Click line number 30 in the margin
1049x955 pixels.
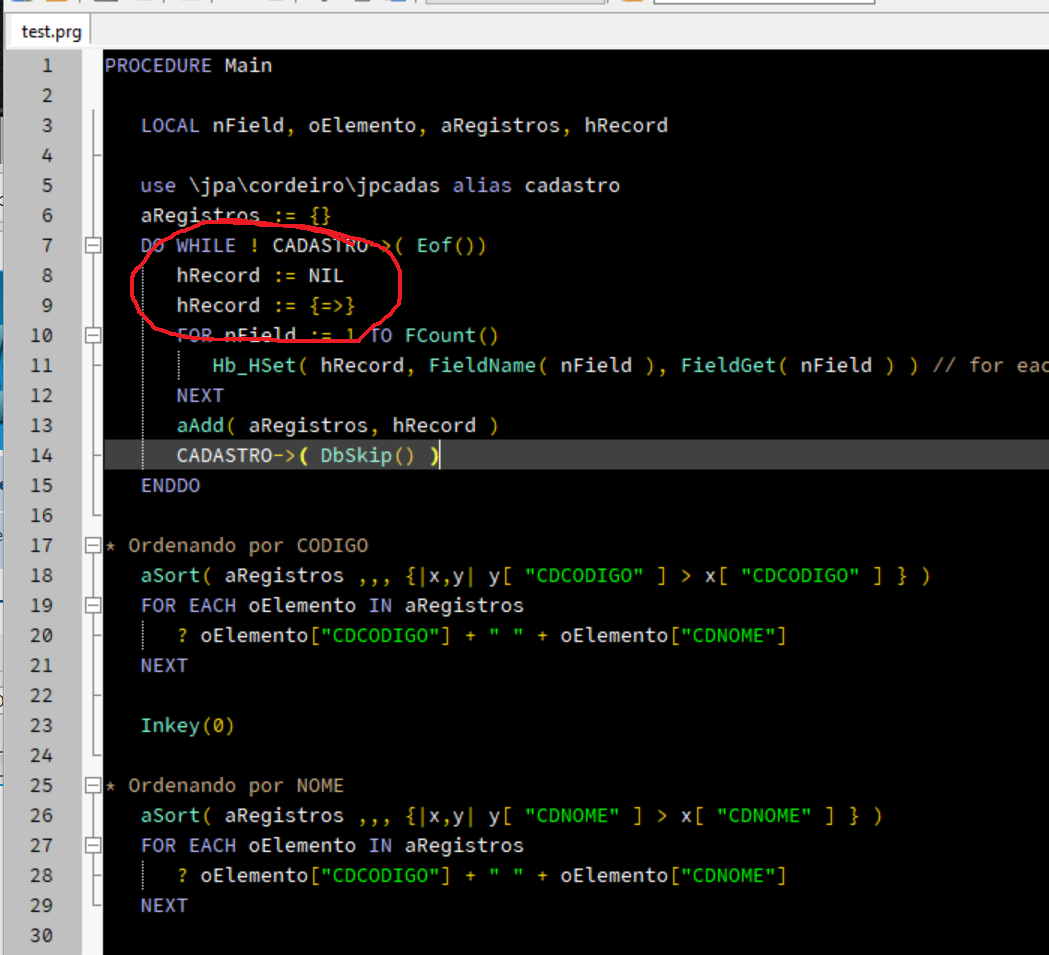[41, 936]
